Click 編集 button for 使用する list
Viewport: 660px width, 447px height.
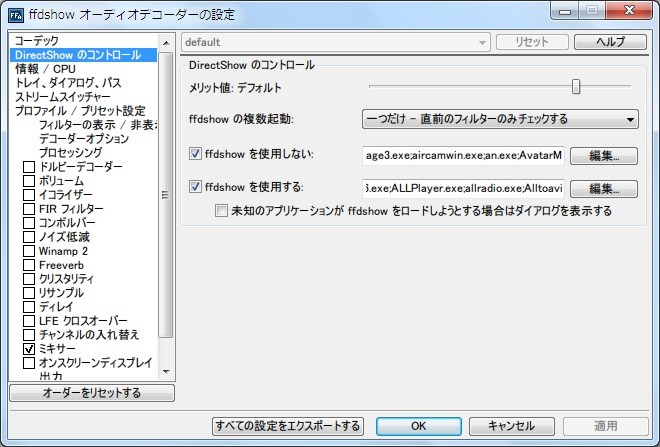(604, 189)
